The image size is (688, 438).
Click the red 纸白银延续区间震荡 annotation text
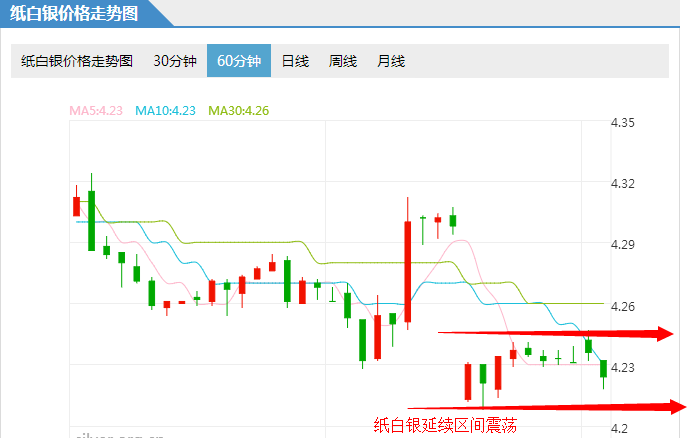point(444,425)
